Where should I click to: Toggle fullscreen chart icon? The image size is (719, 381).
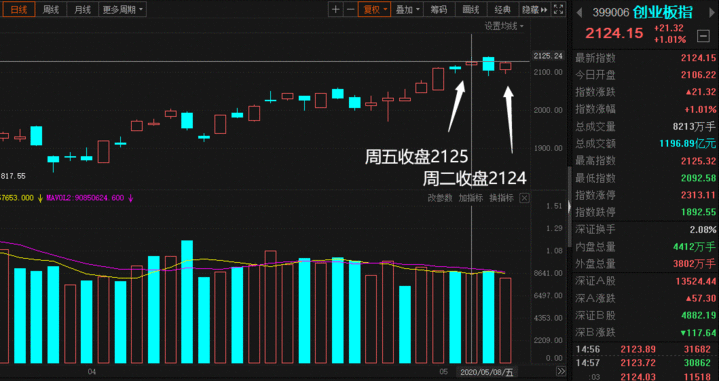[x=558, y=9]
